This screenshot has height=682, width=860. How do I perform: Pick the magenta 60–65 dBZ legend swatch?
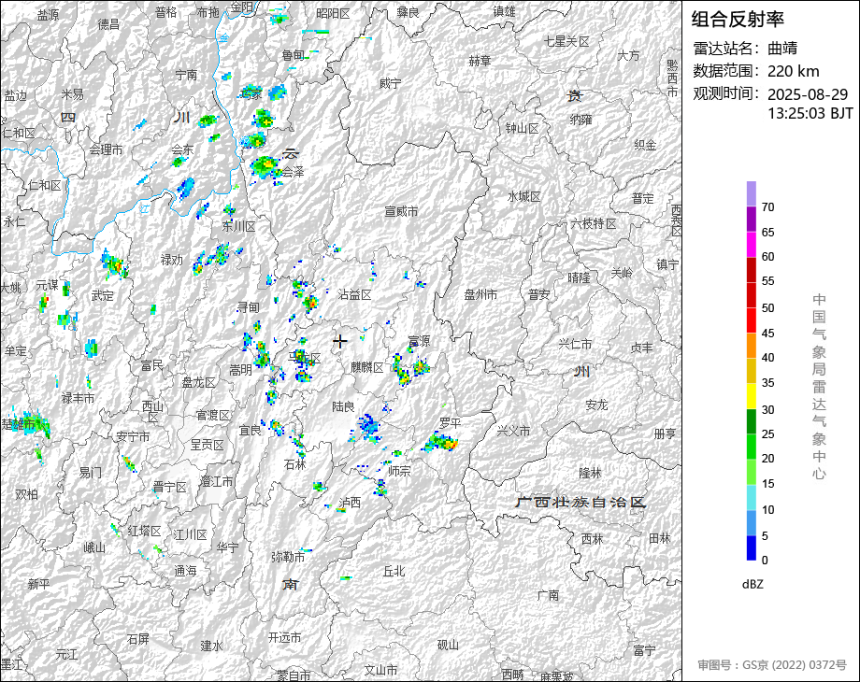(x=751, y=244)
